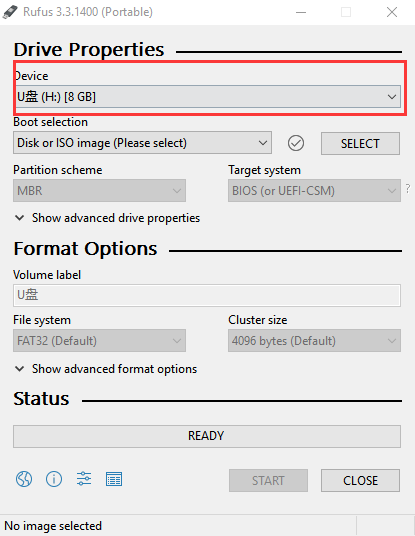This screenshot has height=536, width=415.
Task: Open the Device dropdown list
Action: (208, 97)
